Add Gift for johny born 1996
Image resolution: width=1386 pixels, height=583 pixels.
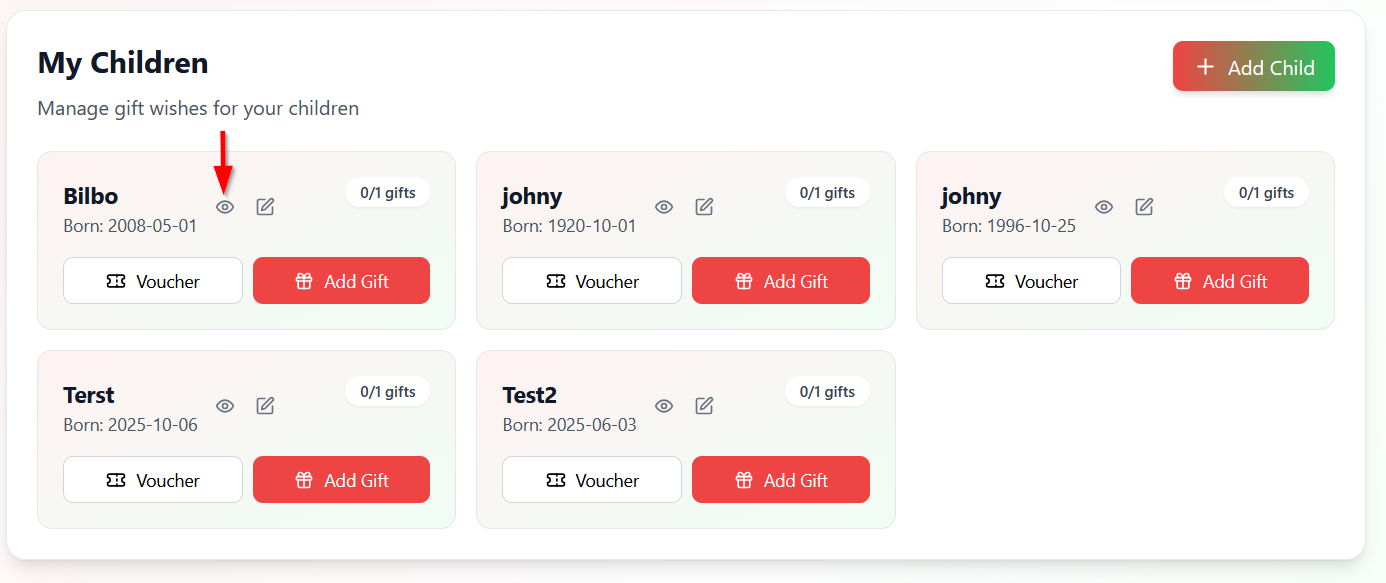click(1219, 281)
